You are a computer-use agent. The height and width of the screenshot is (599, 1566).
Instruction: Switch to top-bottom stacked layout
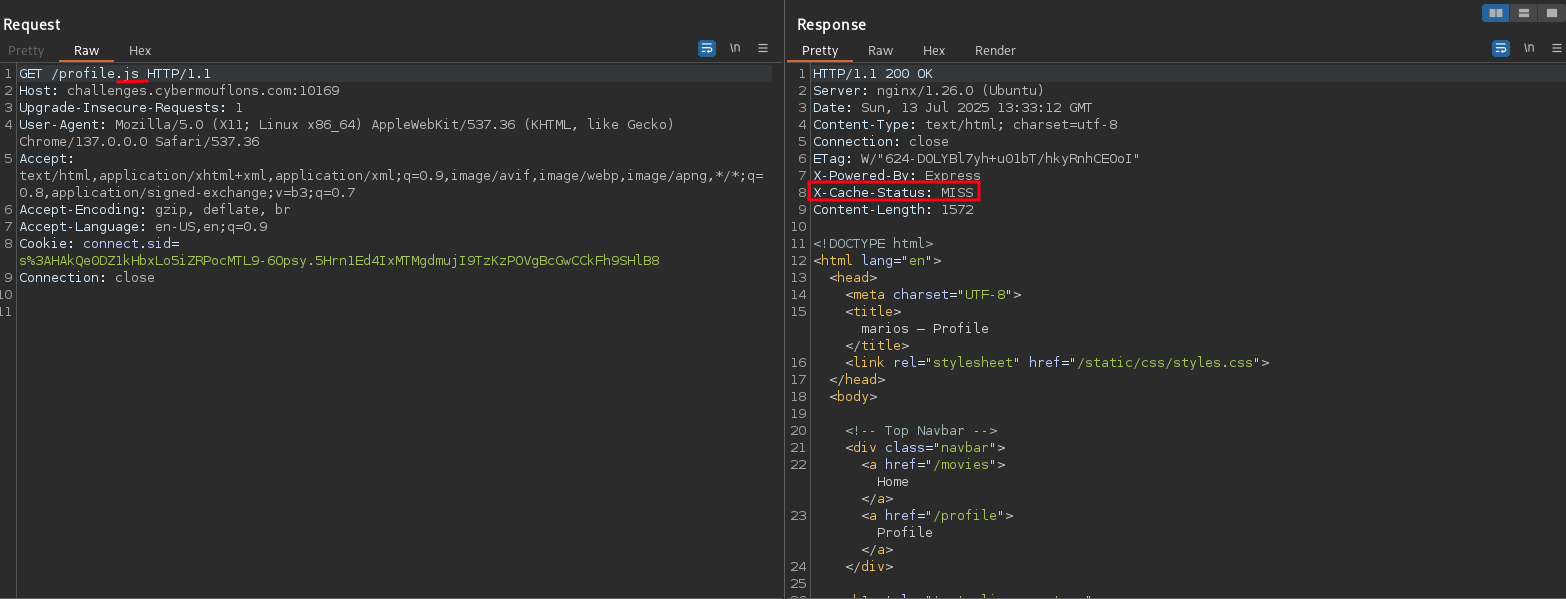pos(1524,13)
